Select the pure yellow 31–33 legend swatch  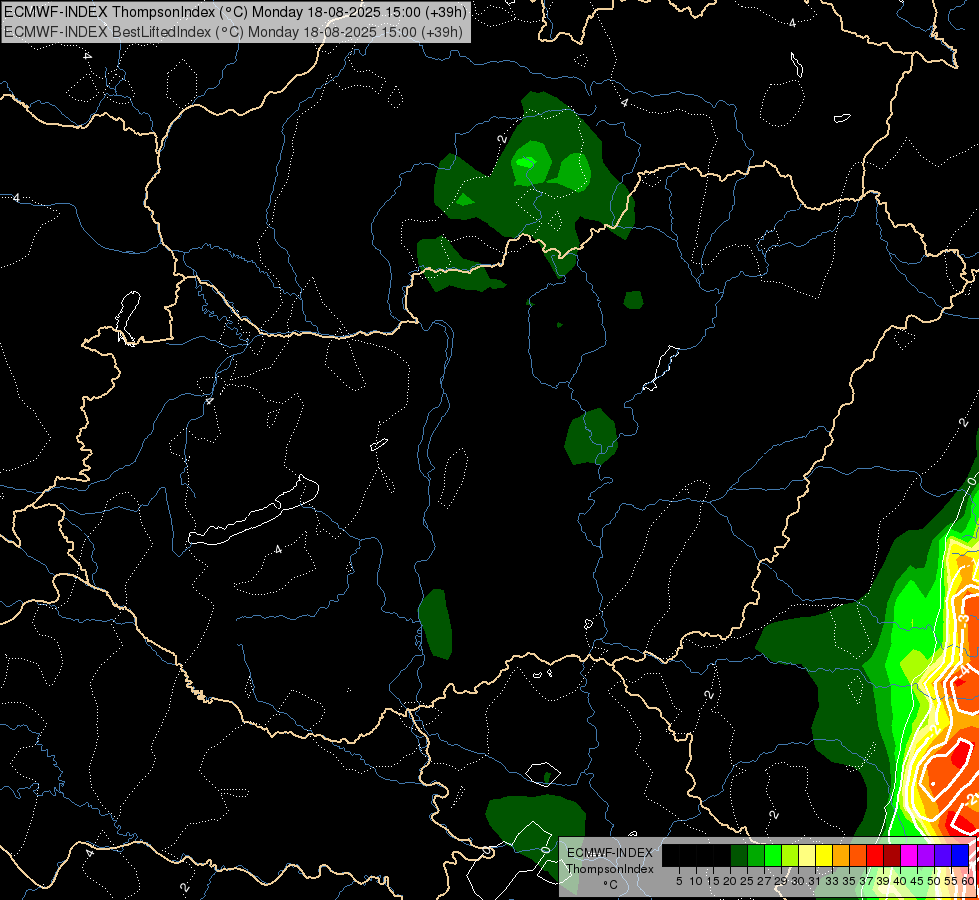tap(824, 855)
